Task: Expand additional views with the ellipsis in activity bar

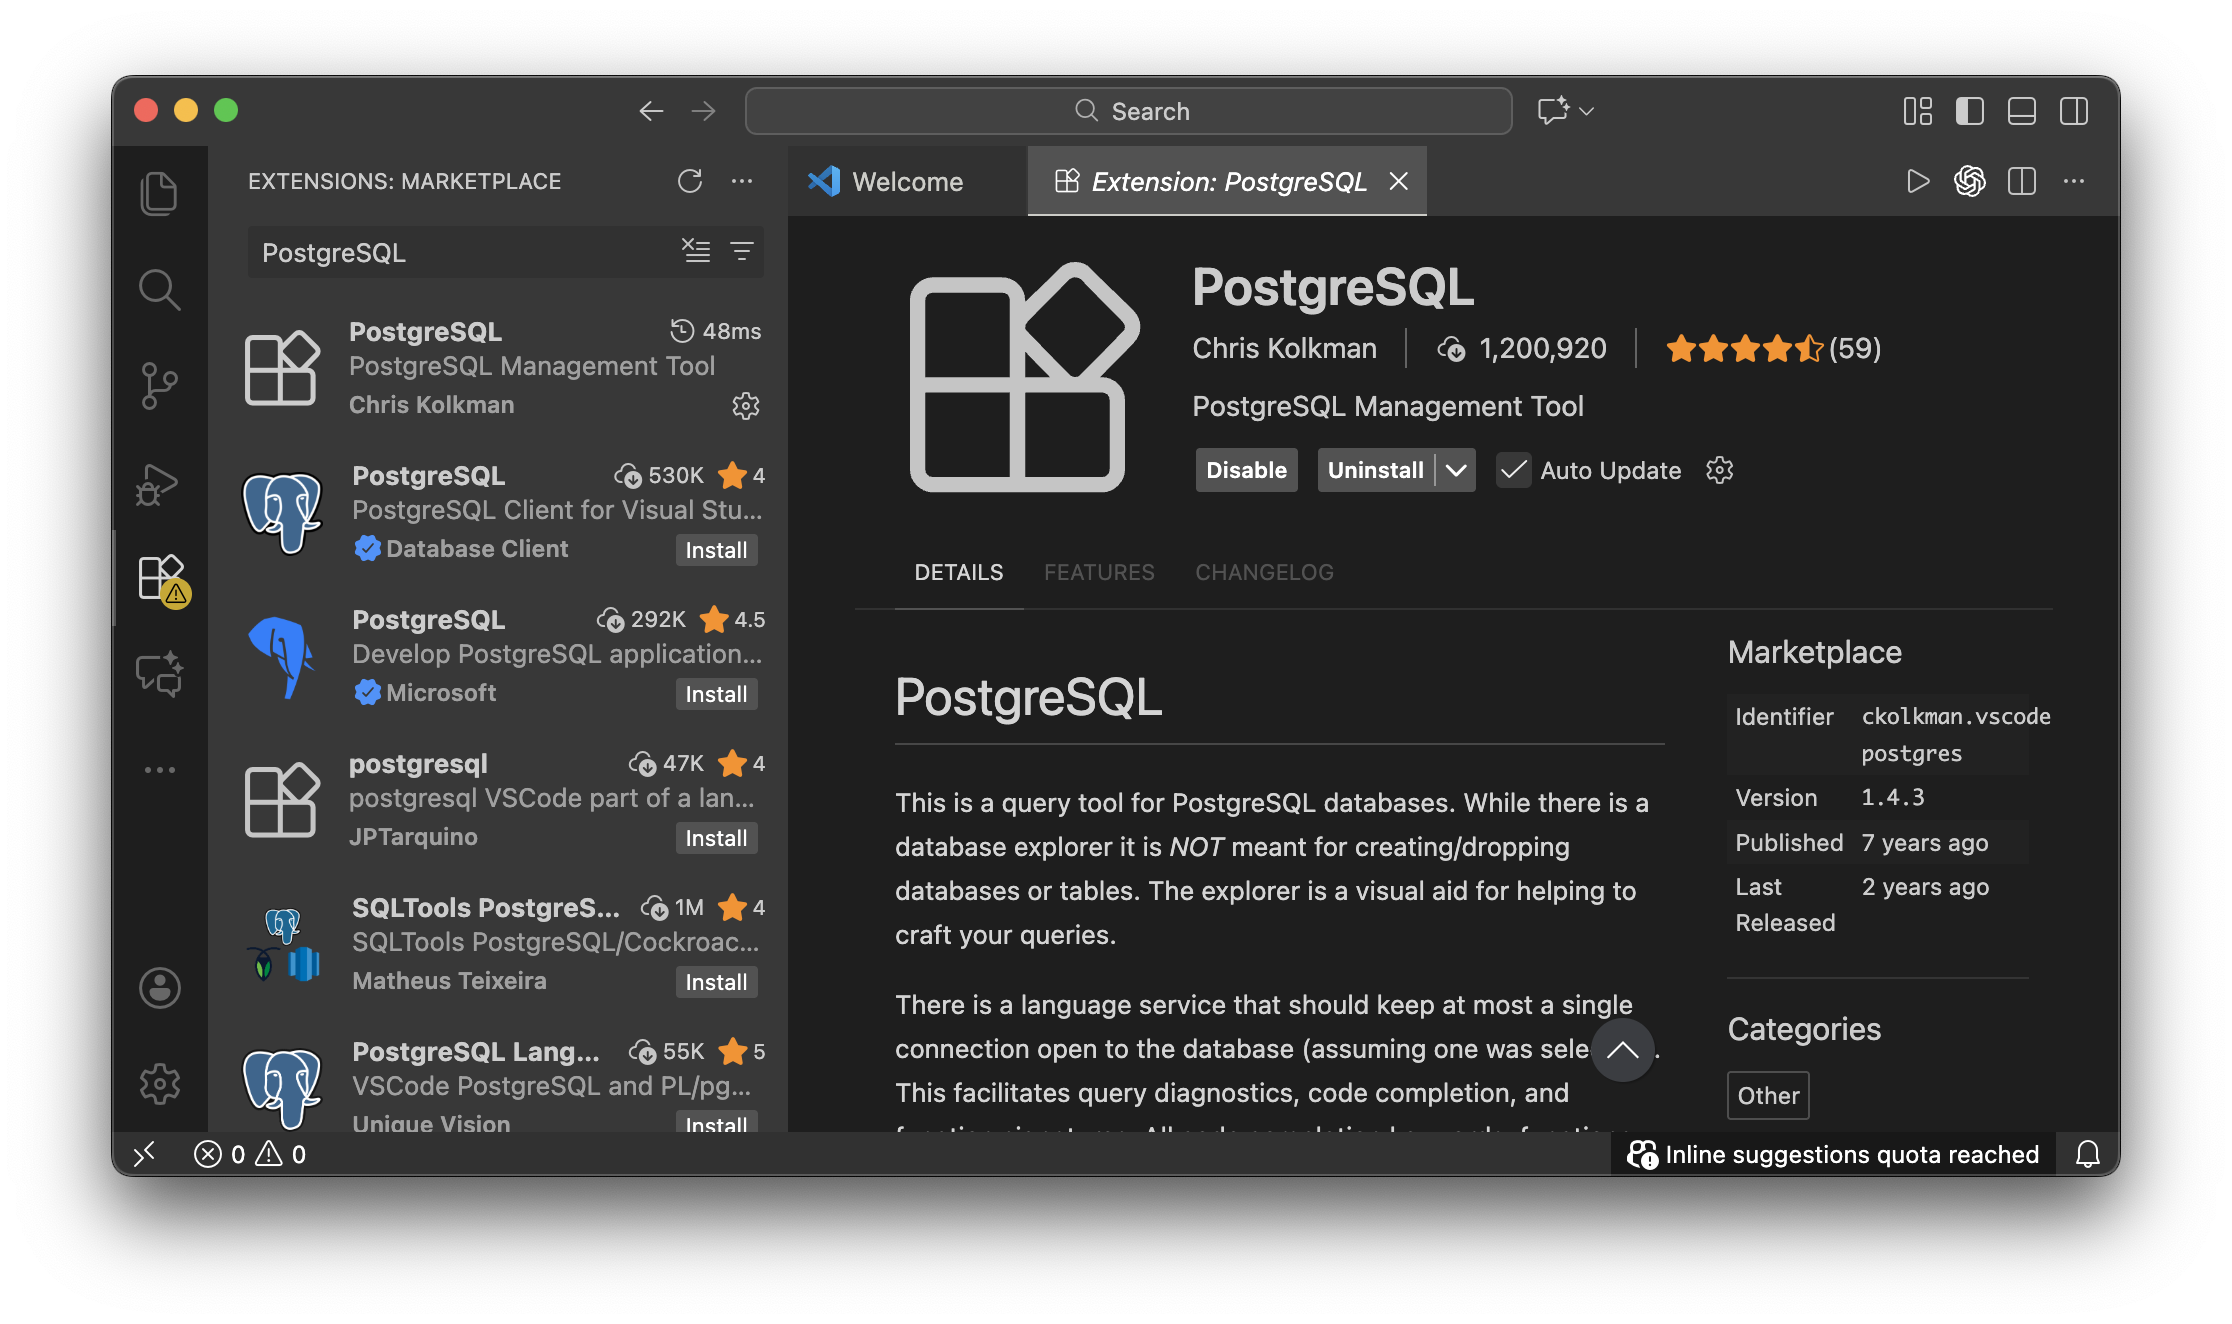Action: 159,770
